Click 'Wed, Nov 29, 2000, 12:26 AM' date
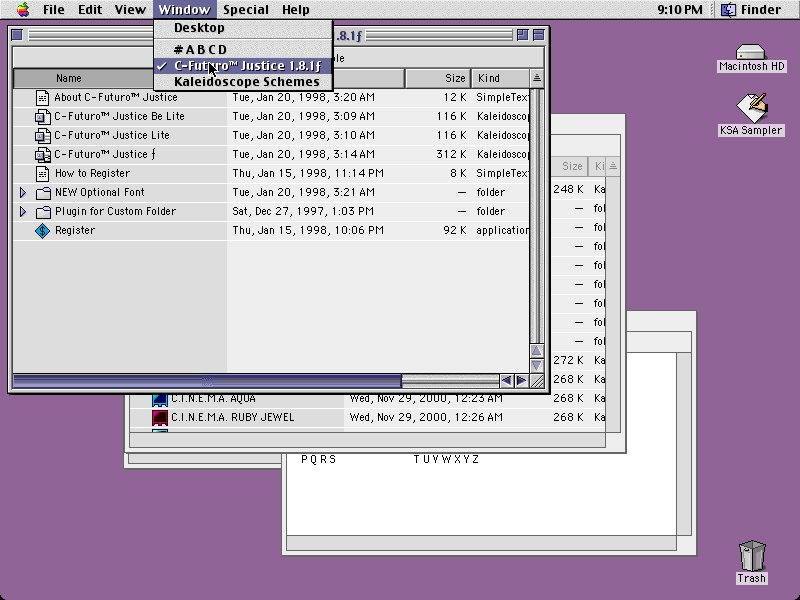800x600 pixels. [x=426, y=417]
